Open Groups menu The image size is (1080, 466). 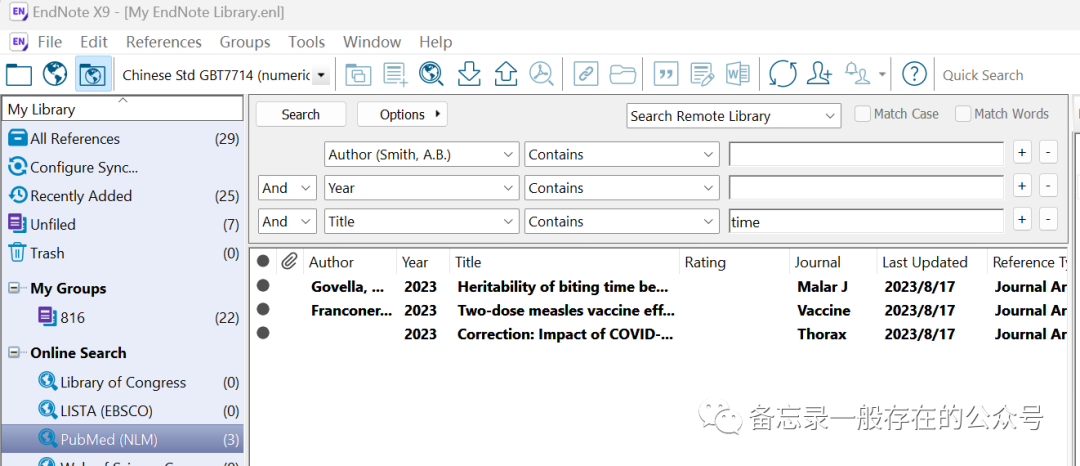(x=245, y=42)
